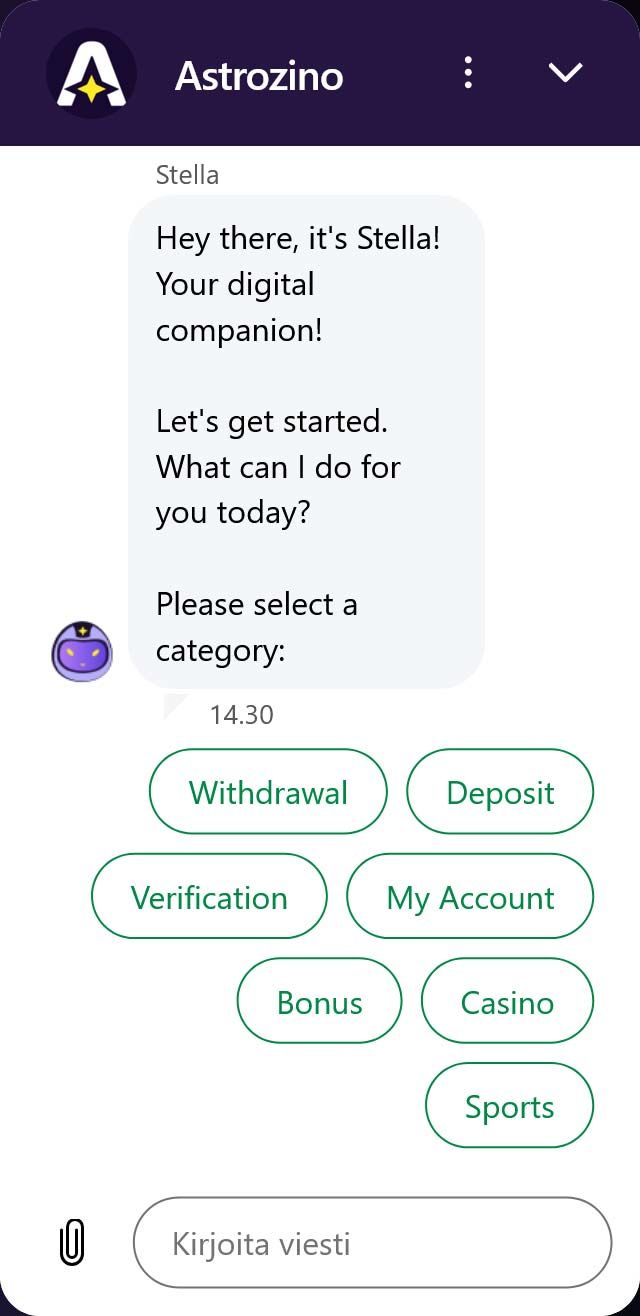Tap the Sports quick reply
The width and height of the screenshot is (640, 1316).
point(509,1107)
